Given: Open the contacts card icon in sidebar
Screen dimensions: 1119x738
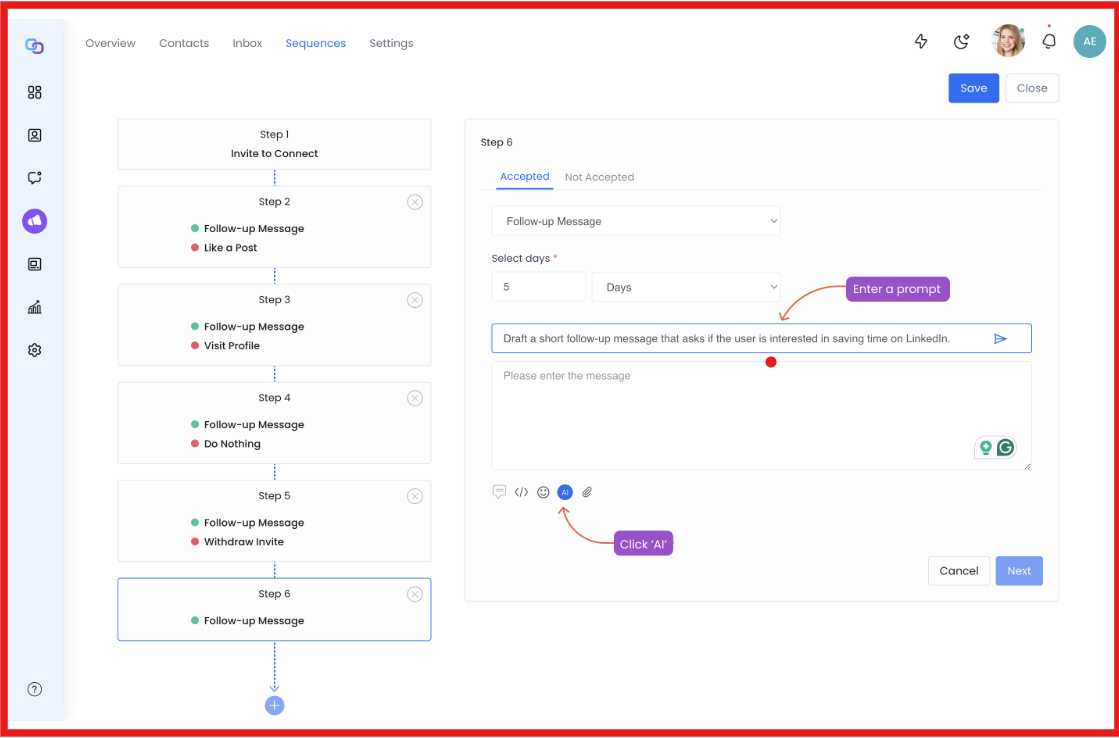Looking at the screenshot, I should pos(34,135).
